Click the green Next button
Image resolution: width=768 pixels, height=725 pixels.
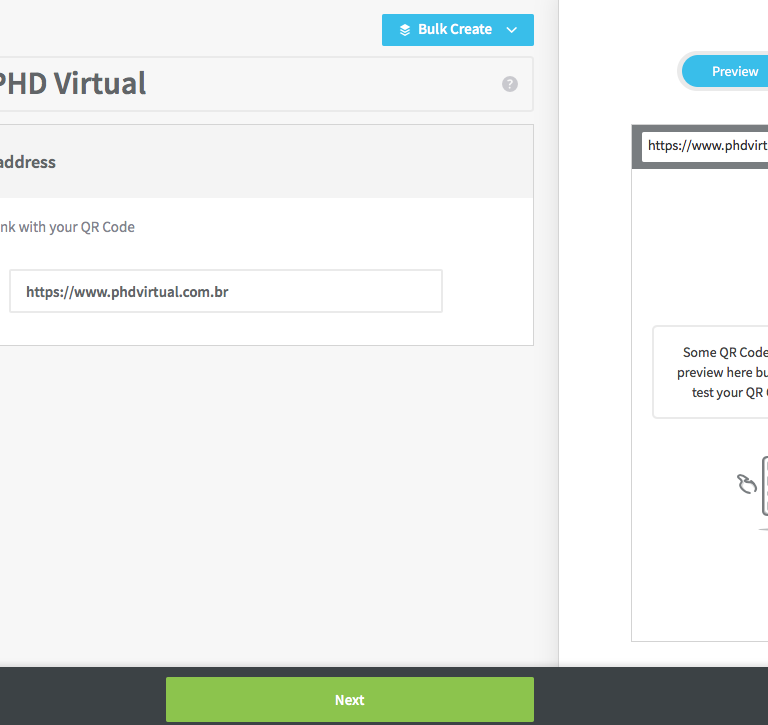(350, 700)
